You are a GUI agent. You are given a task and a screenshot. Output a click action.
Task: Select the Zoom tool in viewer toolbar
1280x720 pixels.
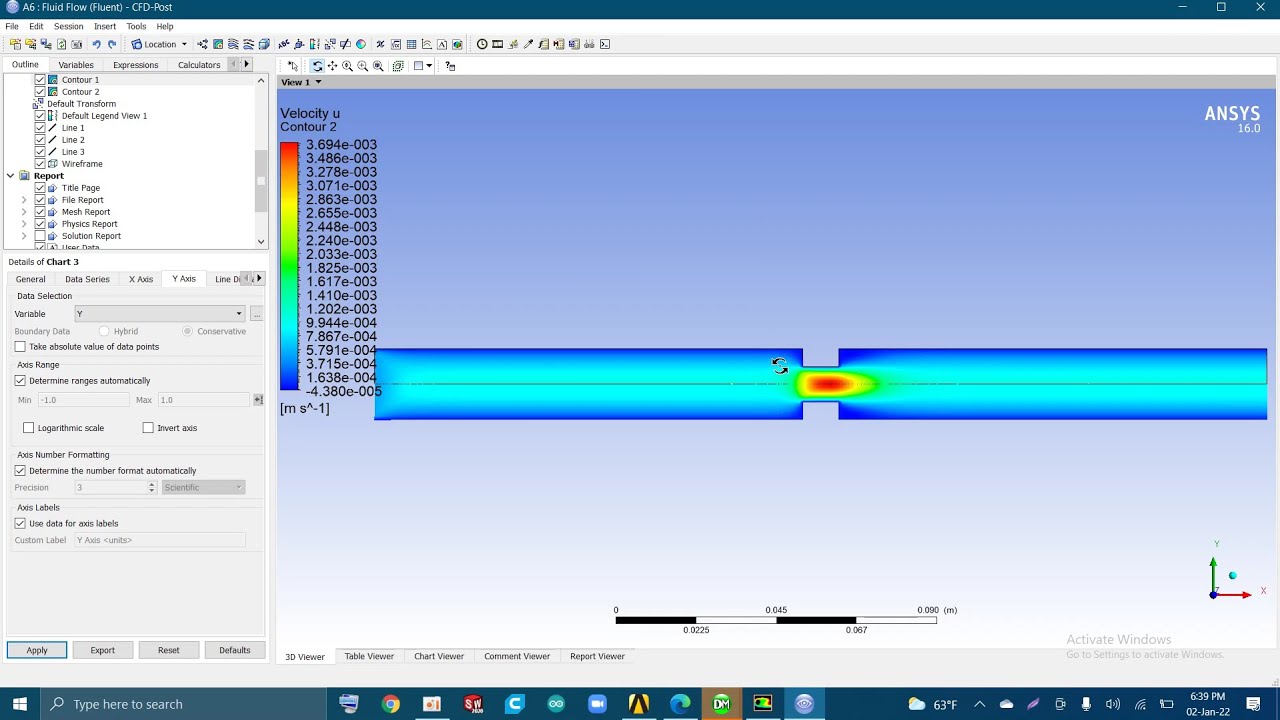347,66
